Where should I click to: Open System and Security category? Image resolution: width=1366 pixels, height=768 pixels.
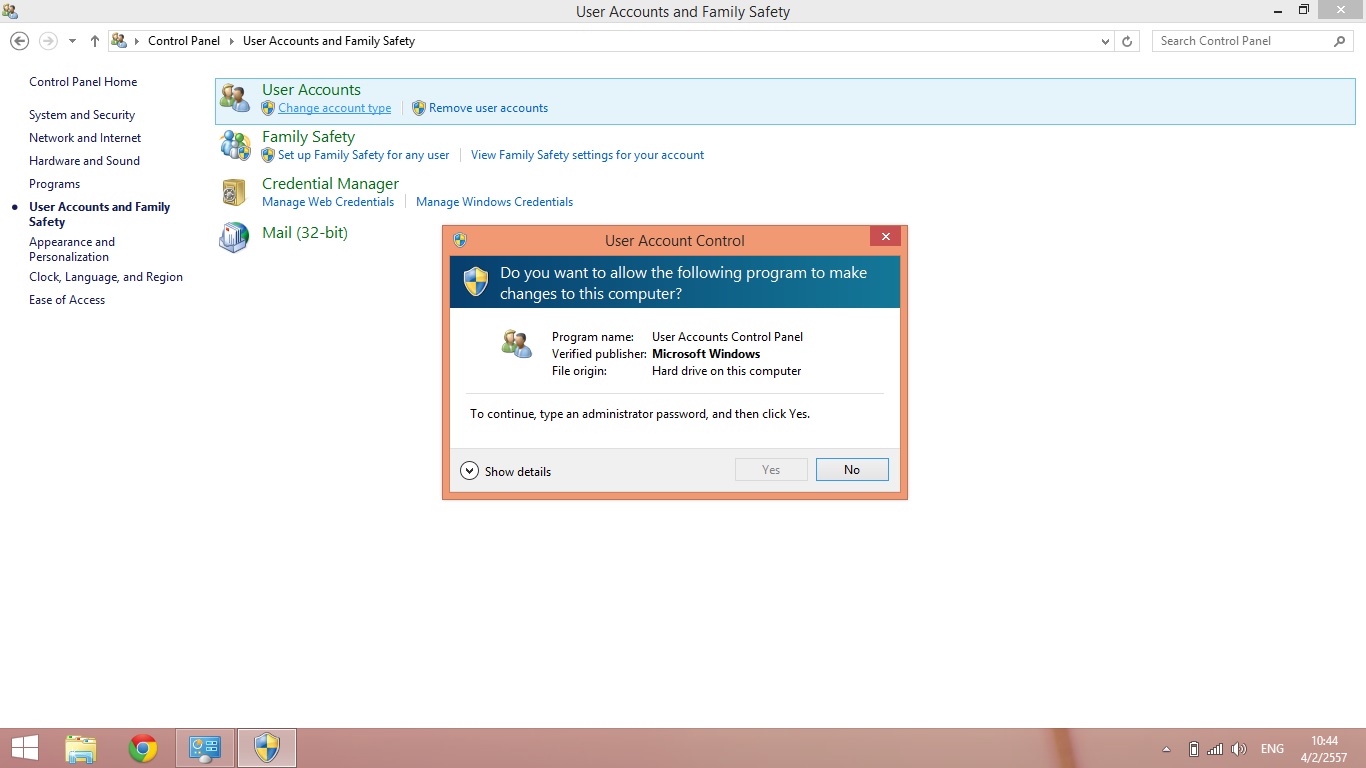click(x=82, y=115)
